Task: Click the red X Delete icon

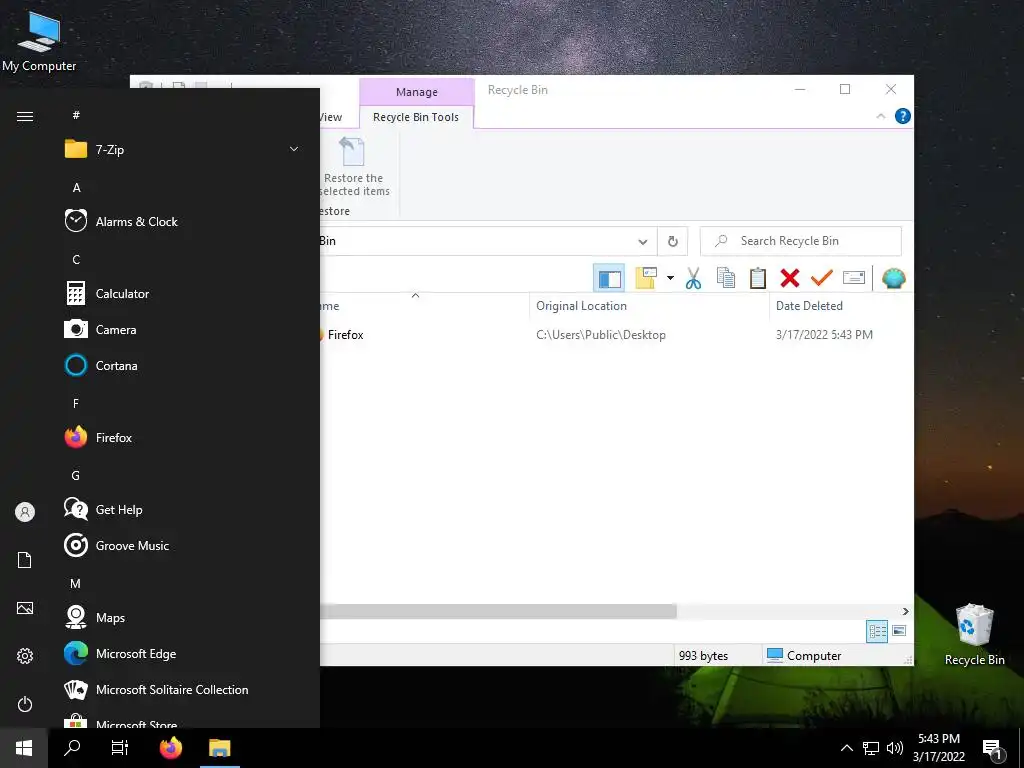Action: 790,278
